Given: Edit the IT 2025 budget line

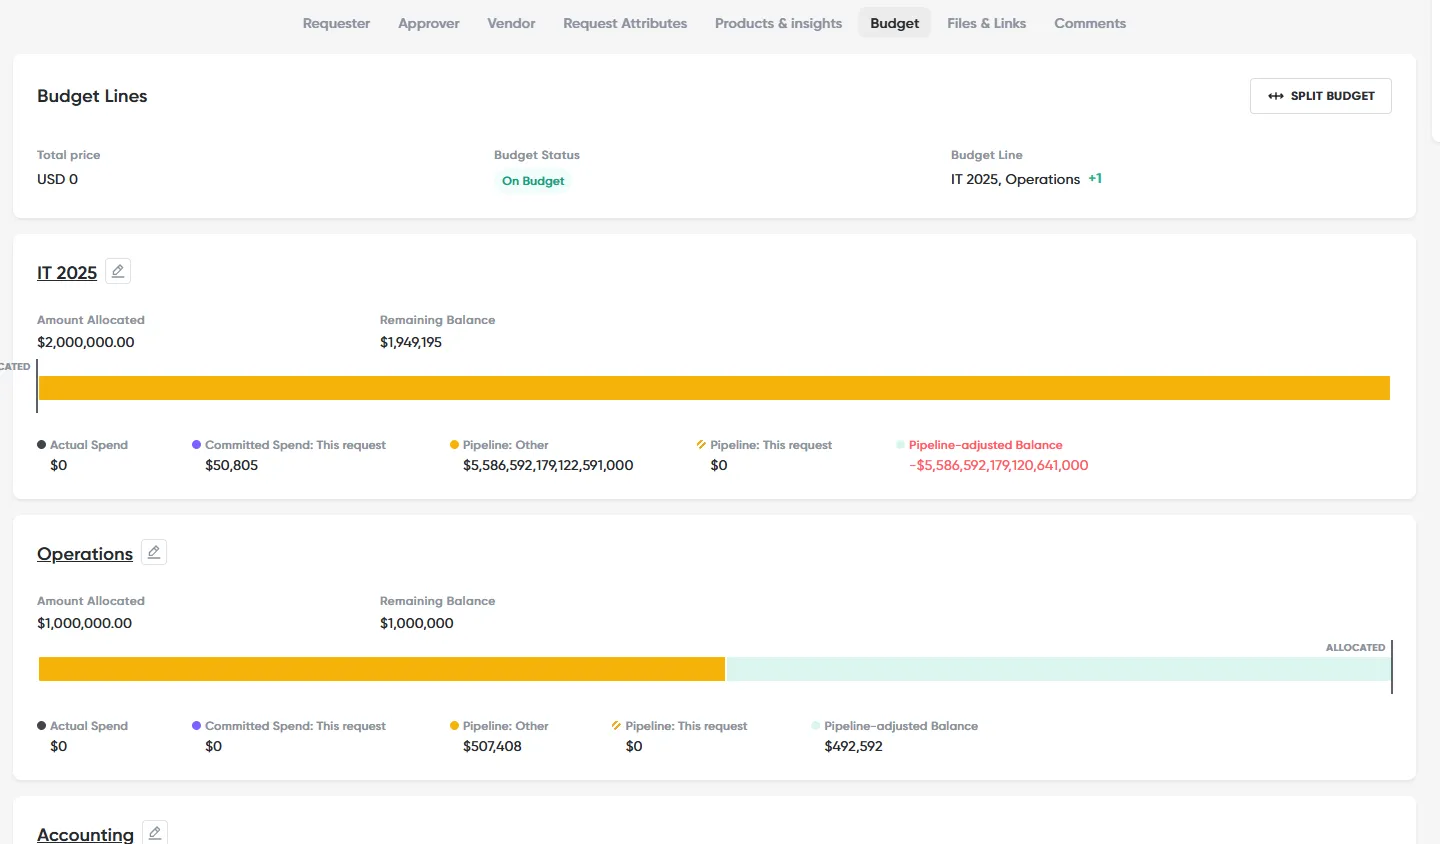Looking at the screenshot, I should click(x=118, y=271).
